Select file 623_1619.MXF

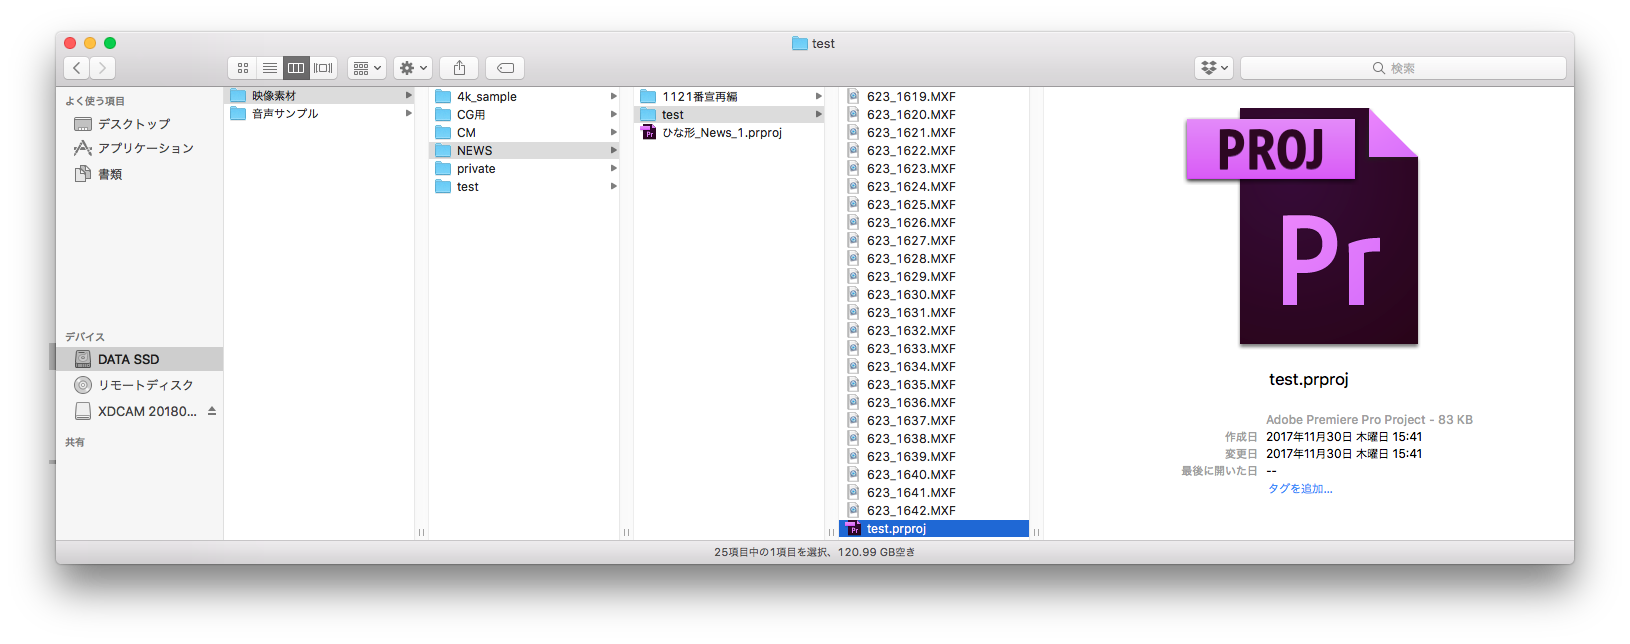click(934, 97)
